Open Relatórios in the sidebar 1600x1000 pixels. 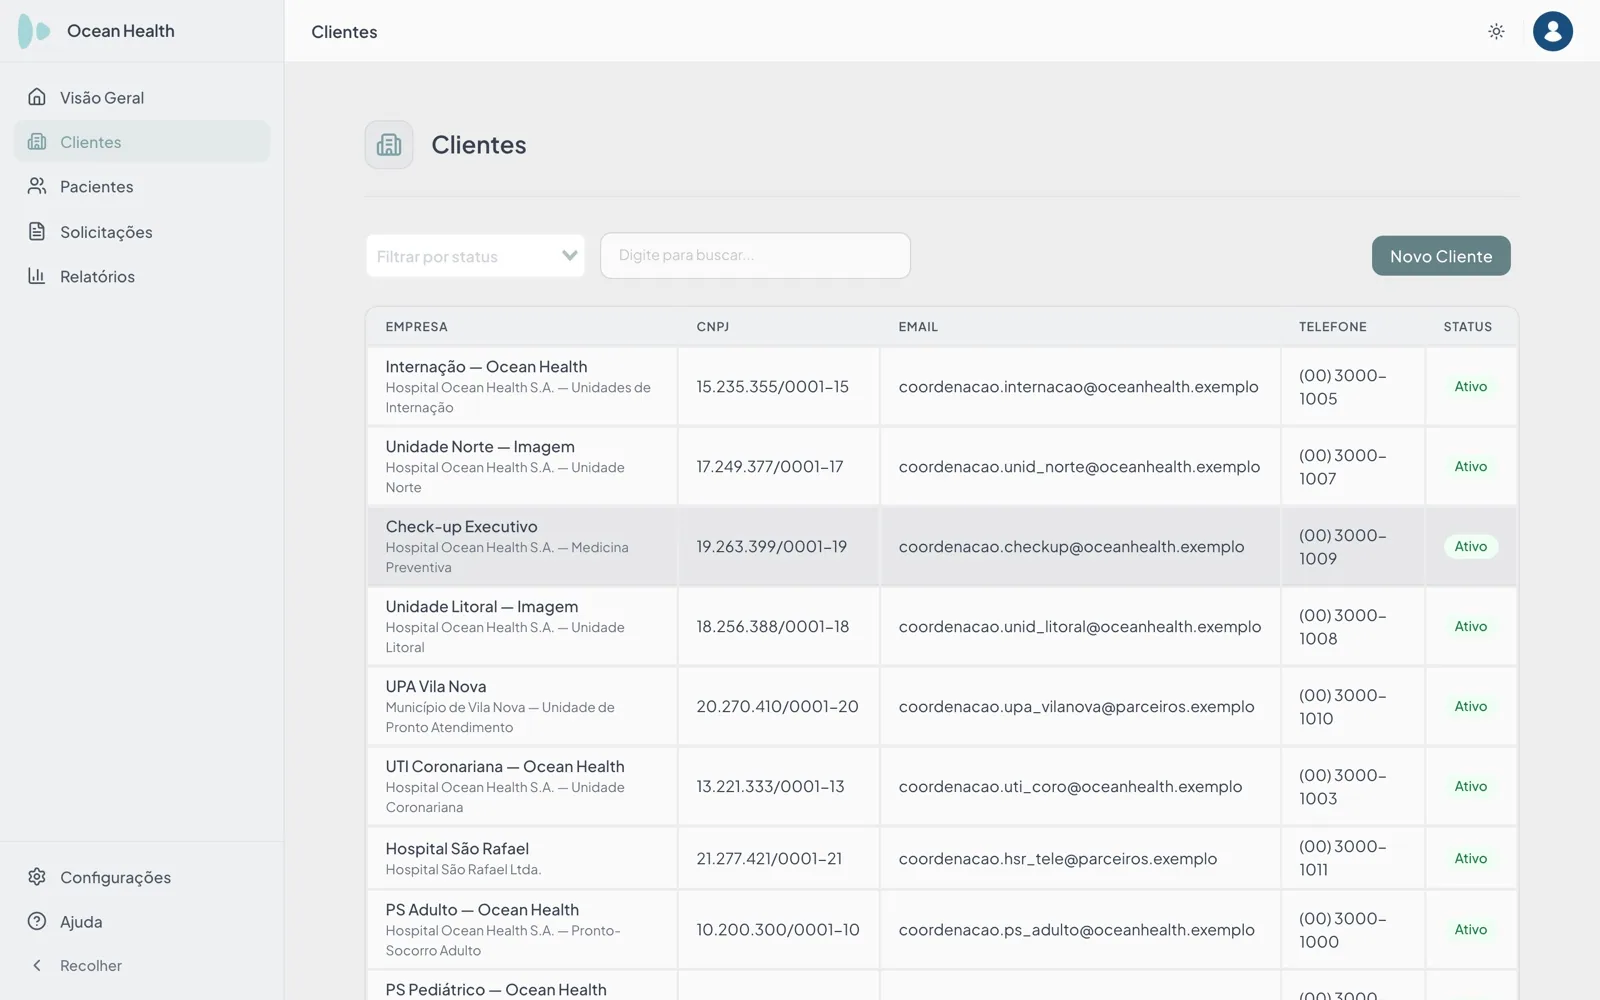click(142, 276)
